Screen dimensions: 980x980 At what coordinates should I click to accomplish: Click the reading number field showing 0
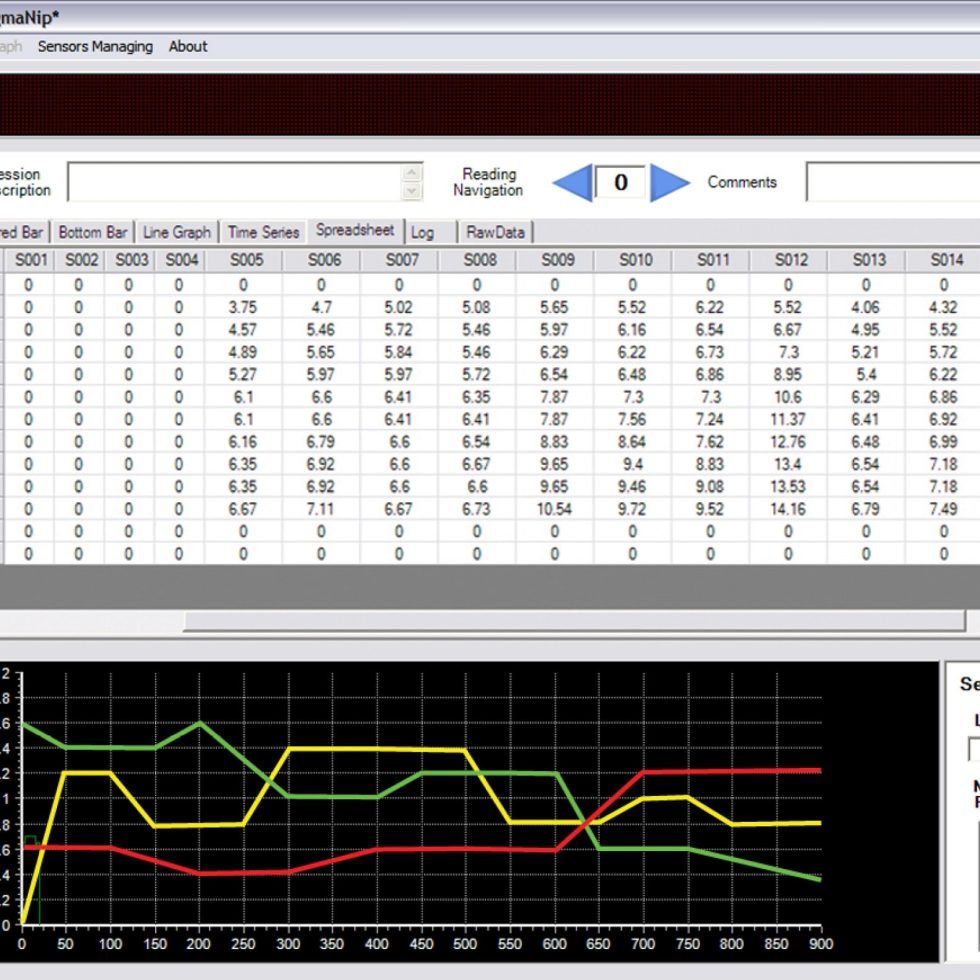[x=620, y=182]
